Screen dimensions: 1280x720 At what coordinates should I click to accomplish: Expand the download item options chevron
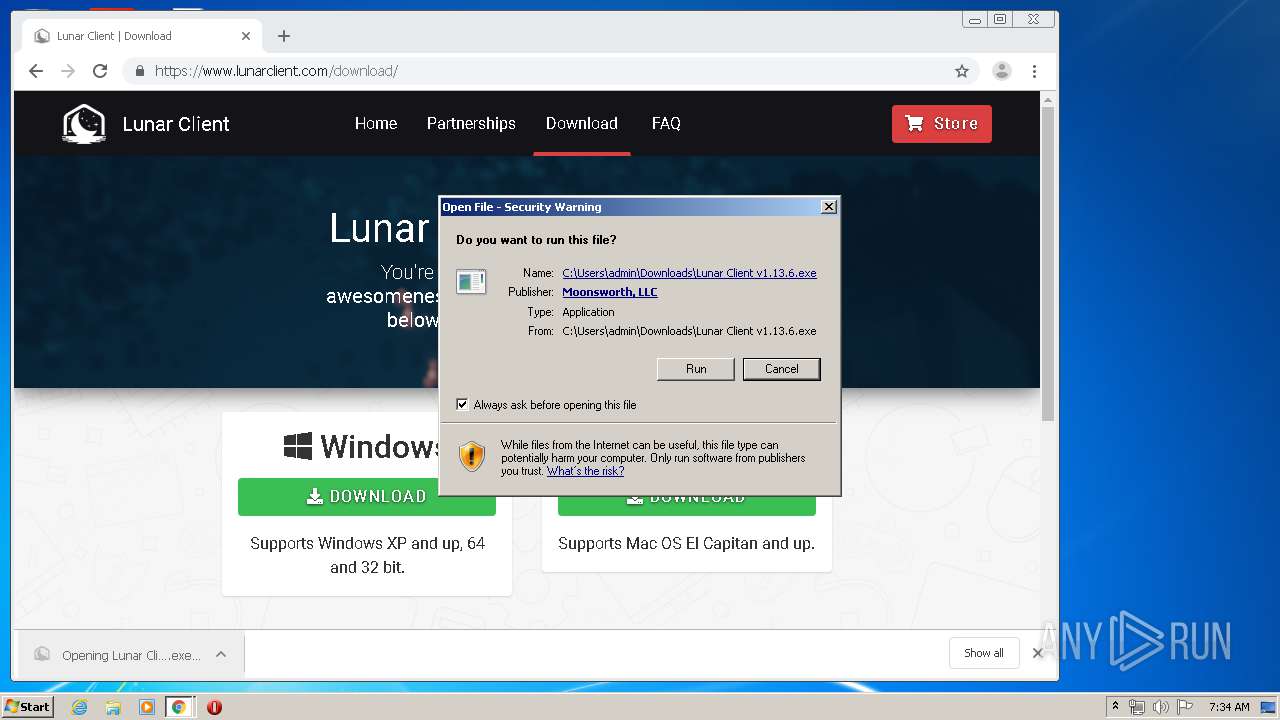221,655
